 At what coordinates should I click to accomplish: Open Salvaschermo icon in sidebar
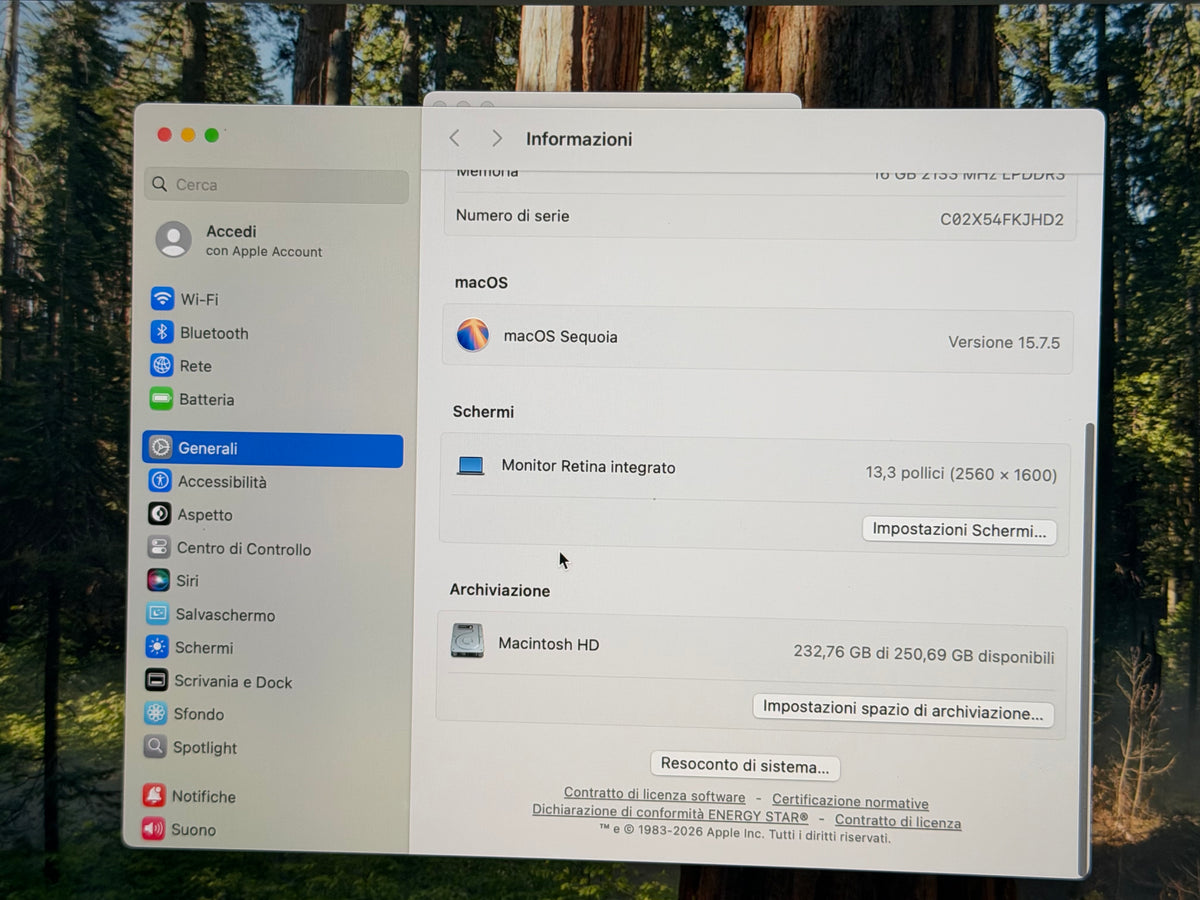tap(157, 614)
